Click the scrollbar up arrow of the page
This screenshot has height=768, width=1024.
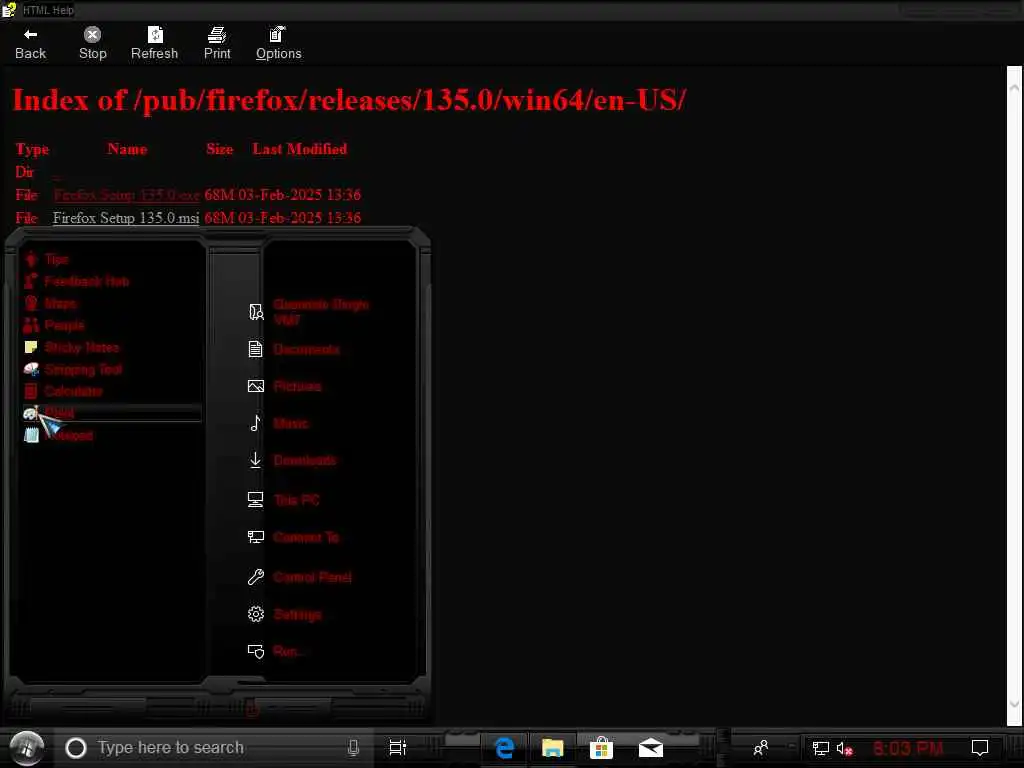click(1014, 86)
